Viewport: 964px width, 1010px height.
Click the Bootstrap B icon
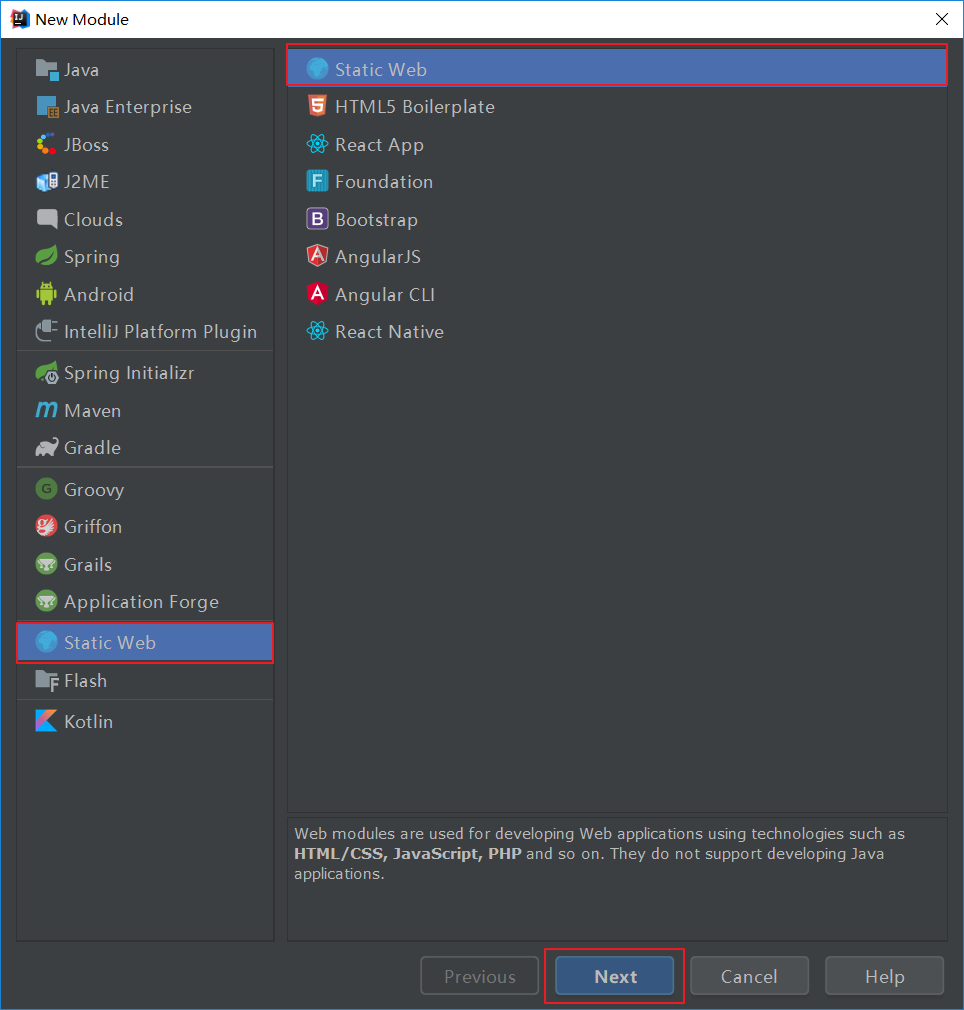(317, 219)
